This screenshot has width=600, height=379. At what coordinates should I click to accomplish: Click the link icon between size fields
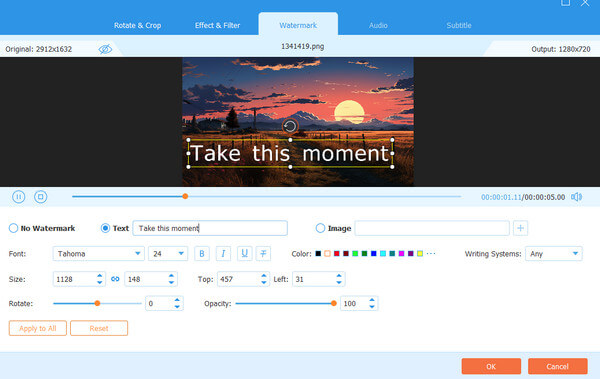tap(115, 279)
